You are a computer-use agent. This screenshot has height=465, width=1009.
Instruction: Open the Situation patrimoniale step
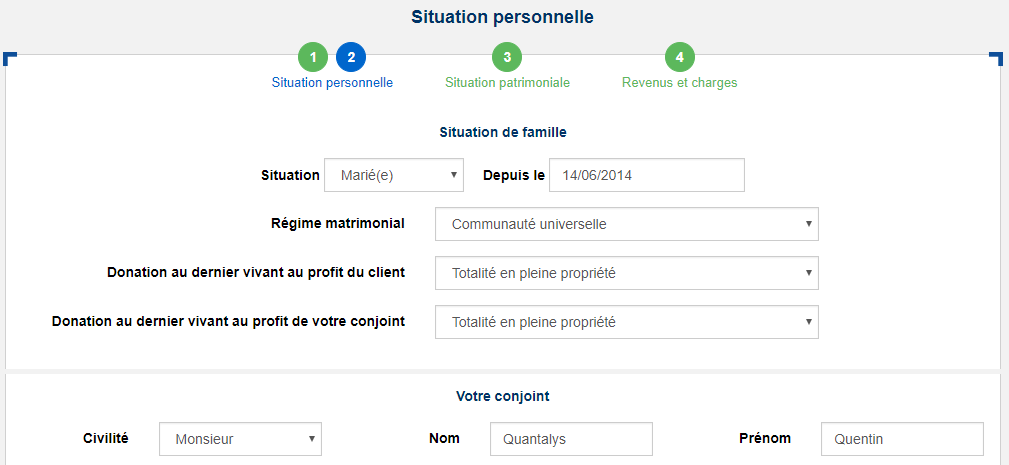point(507,83)
